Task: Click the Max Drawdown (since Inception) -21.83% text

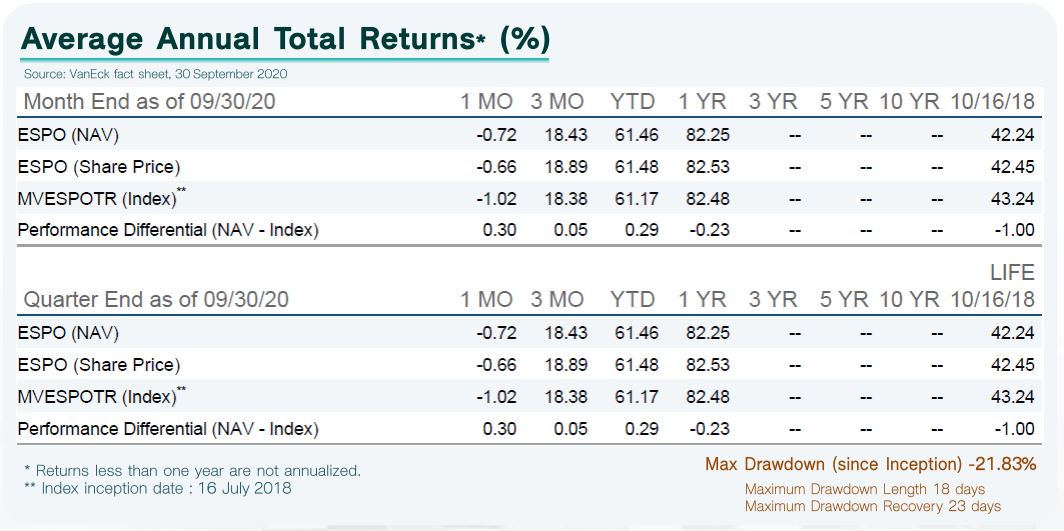Action: (x=870, y=464)
